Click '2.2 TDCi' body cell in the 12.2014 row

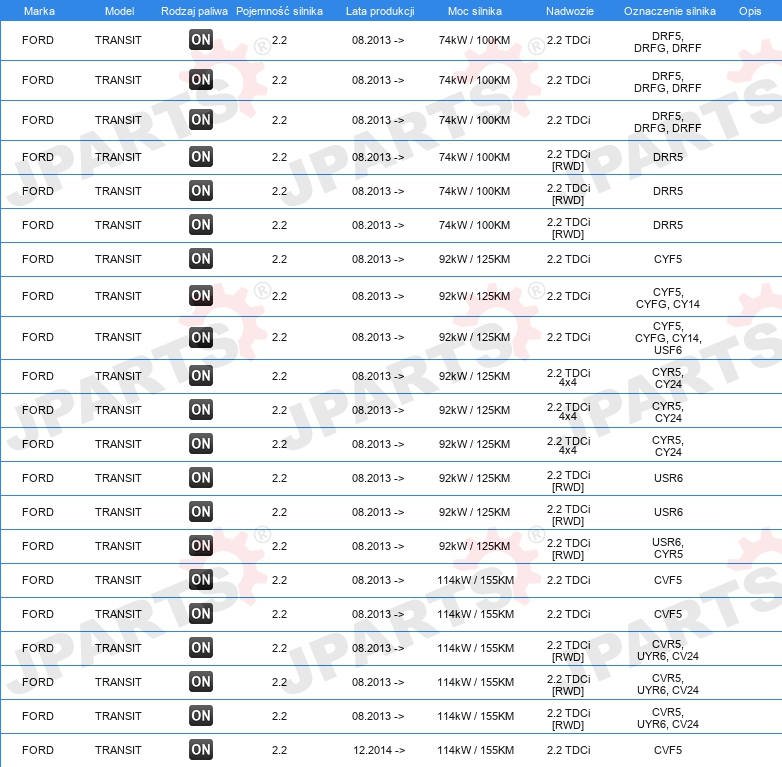pyautogui.click(x=569, y=750)
